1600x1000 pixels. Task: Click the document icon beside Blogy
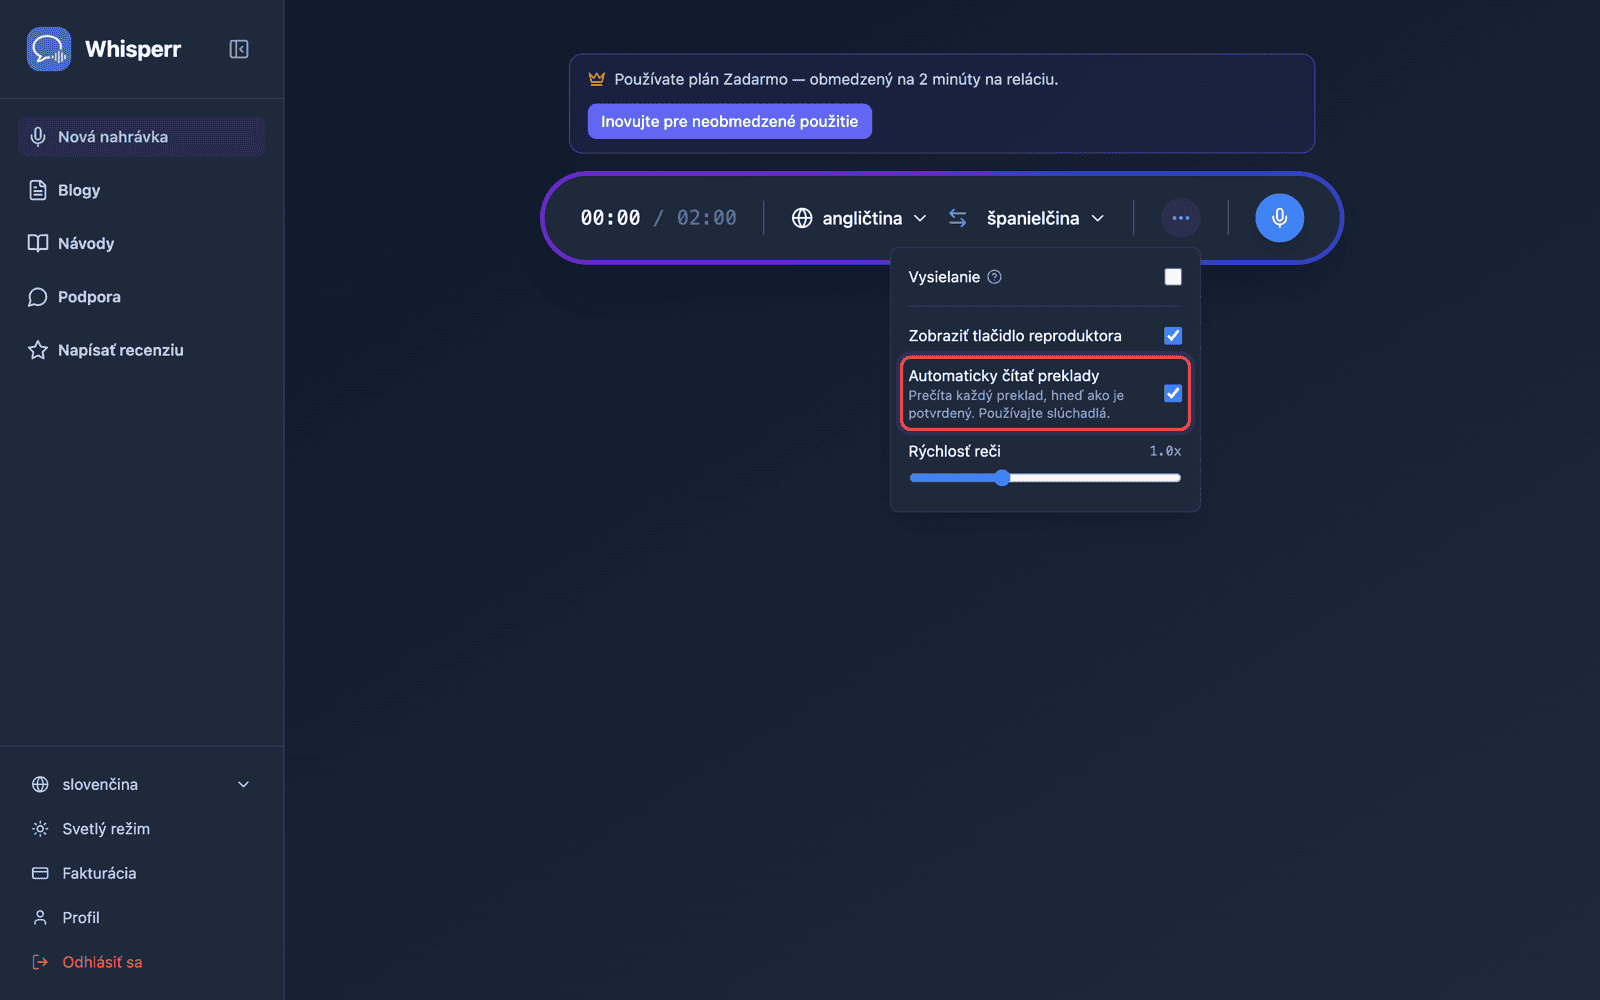tap(38, 190)
